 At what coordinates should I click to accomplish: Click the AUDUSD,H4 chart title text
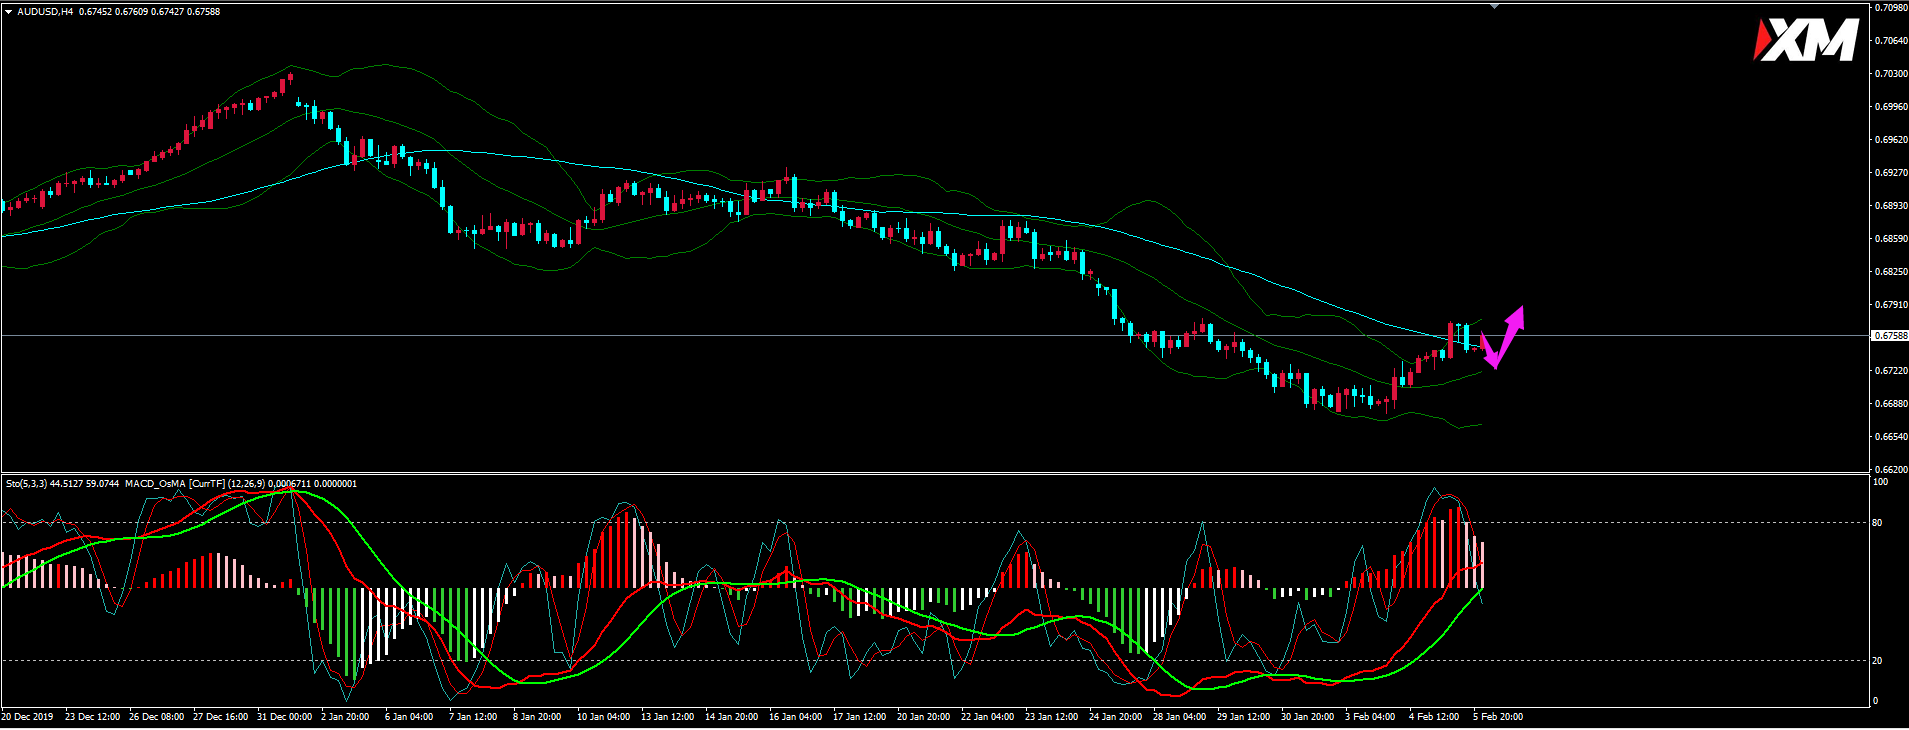(45, 12)
